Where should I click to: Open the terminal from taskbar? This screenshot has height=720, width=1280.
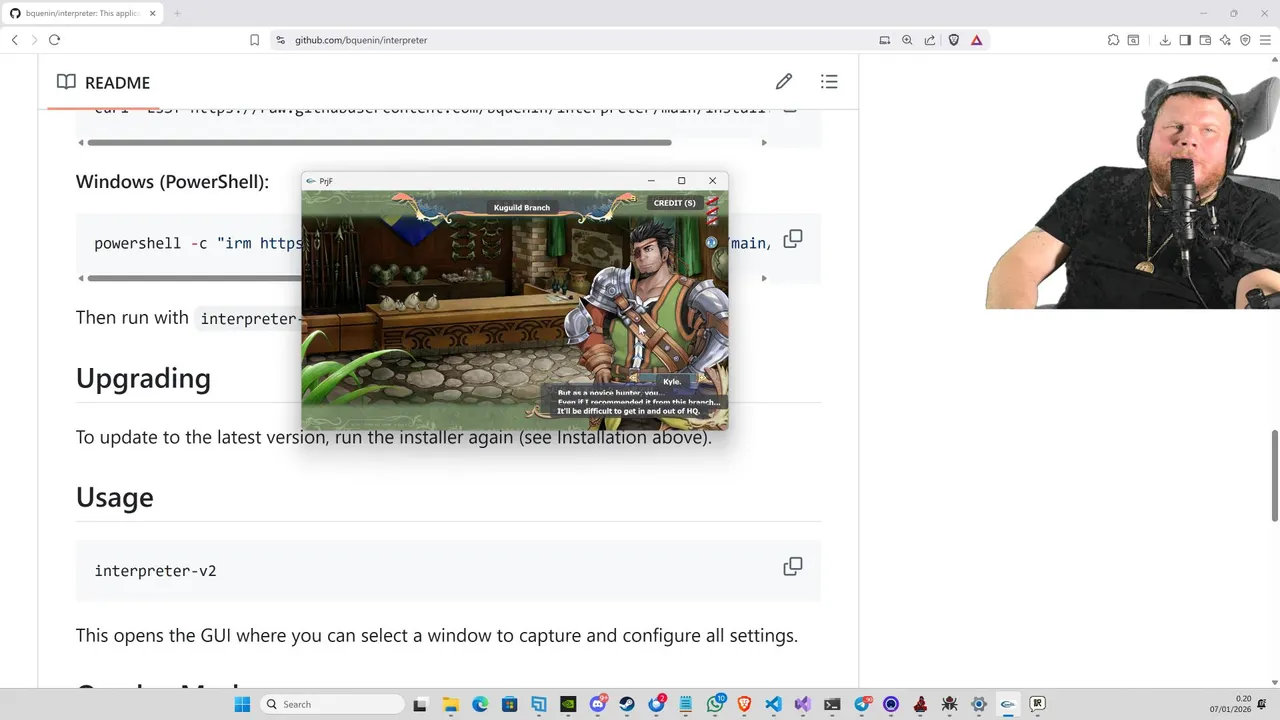(x=832, y=704)
